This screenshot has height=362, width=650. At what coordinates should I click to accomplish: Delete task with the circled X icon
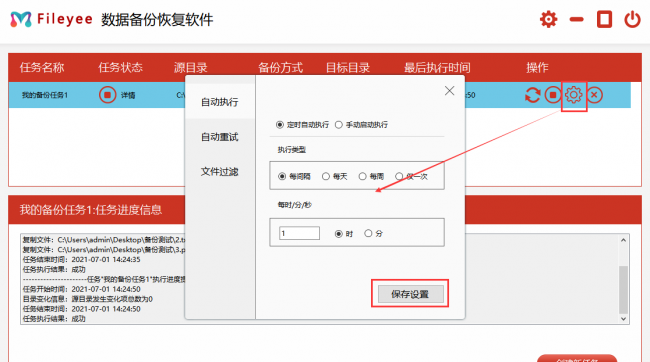[x=594, y=95]
